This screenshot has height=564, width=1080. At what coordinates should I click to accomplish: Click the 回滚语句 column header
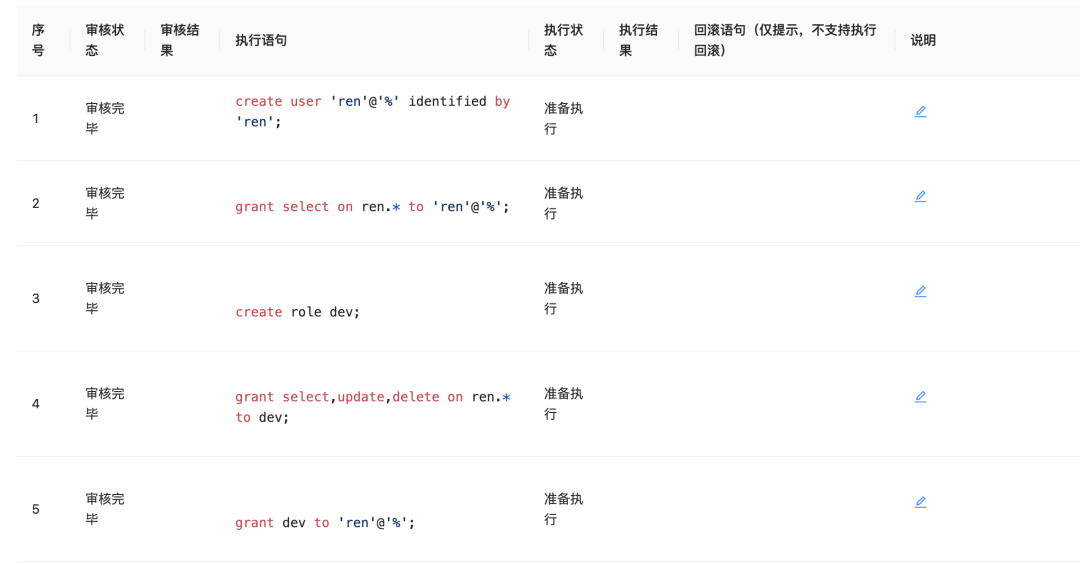[x=784, y=40]
